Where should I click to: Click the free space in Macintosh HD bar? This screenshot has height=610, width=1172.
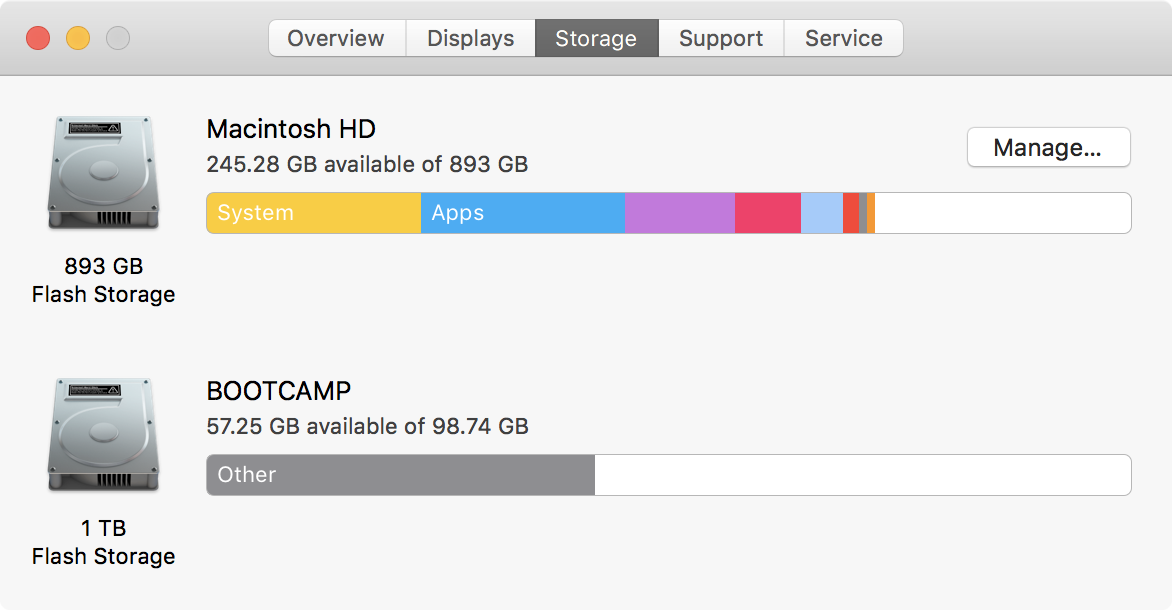pos(1000,213)
